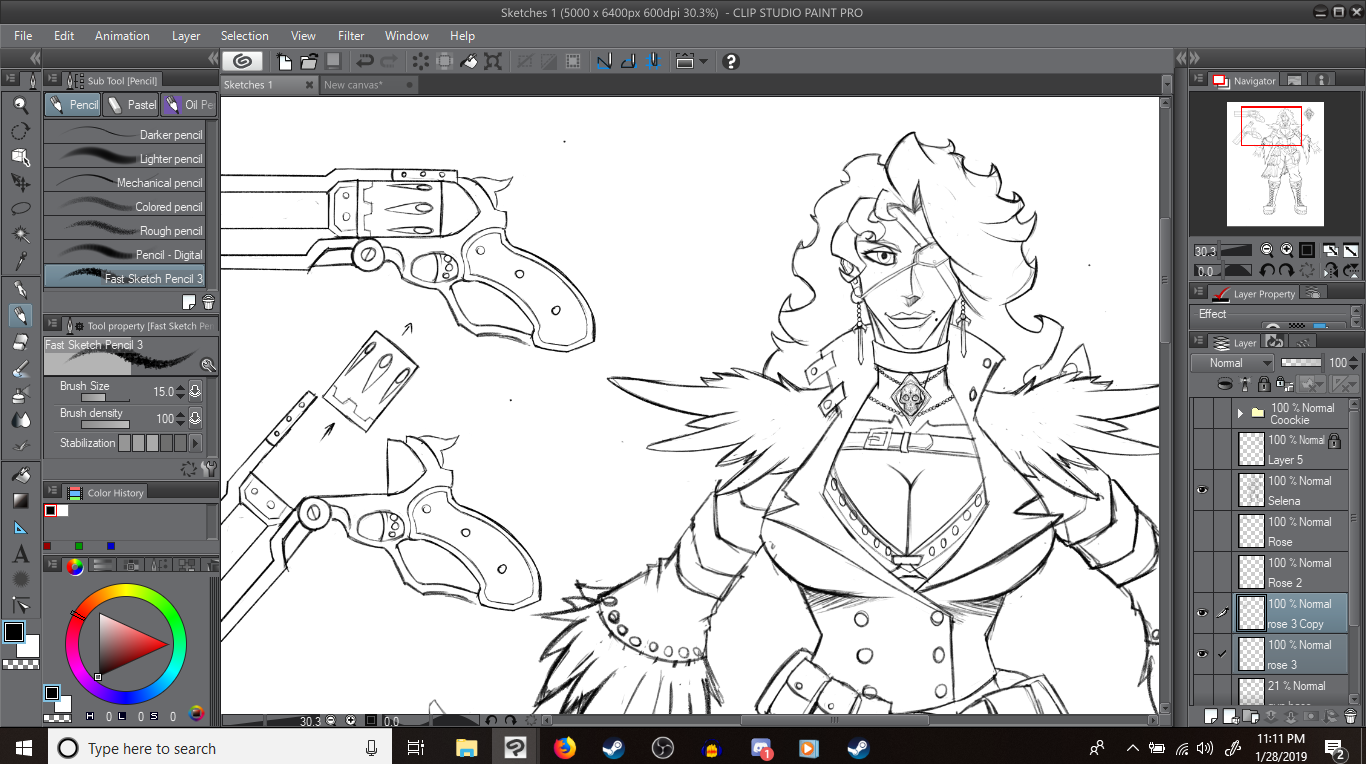Open Clip Studio launcher icon in toolbar
Viewport: 1366px width, 764px height.
click(x=243, y=61)
